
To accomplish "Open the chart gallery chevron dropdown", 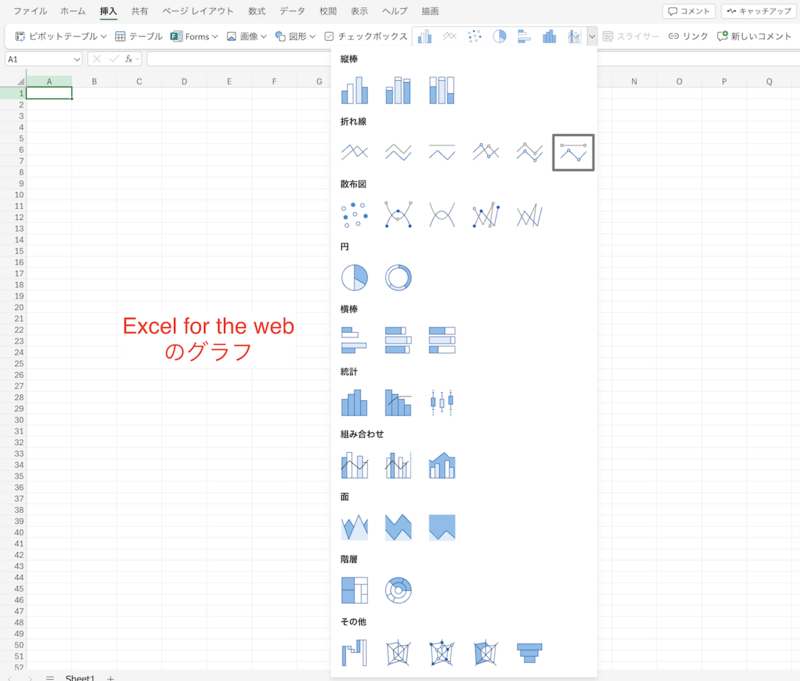I will click(x=592, y=34).
